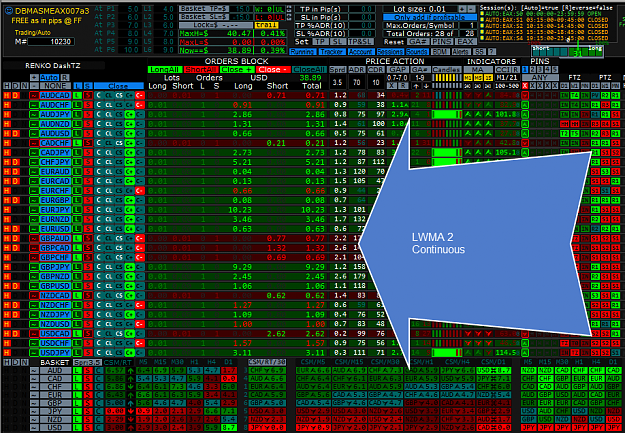This screenshot has width=625, height=433.
Task: Click the smiley face icon beside DBMASMEAX007a3
Action: coord(10,11)
